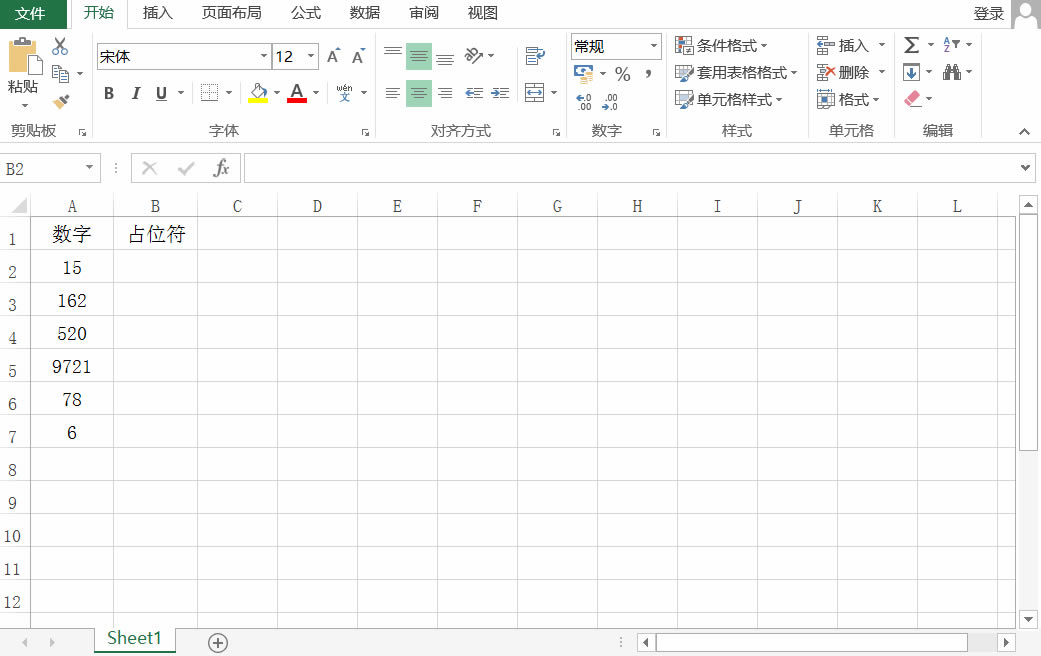Decrease font size with smaller A
Viewport: 1041px width, 656px height.
coord(359,56)
